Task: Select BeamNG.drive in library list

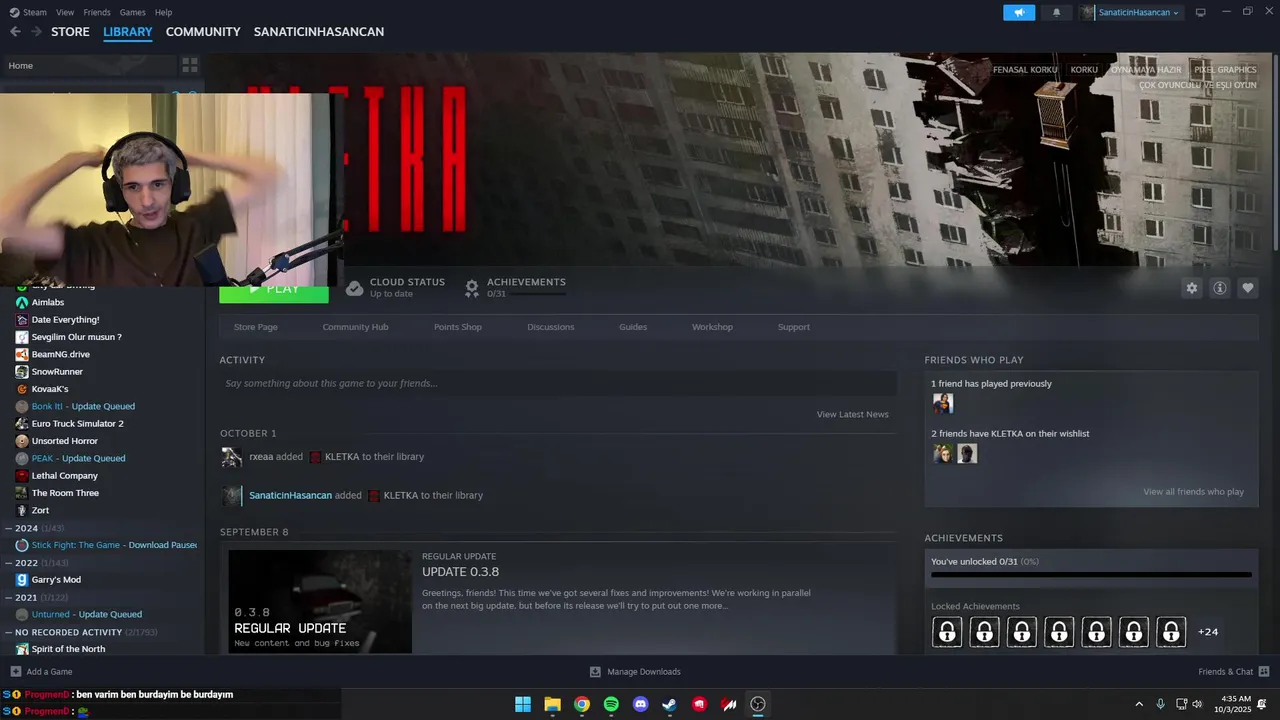Action: click(60, 354)
